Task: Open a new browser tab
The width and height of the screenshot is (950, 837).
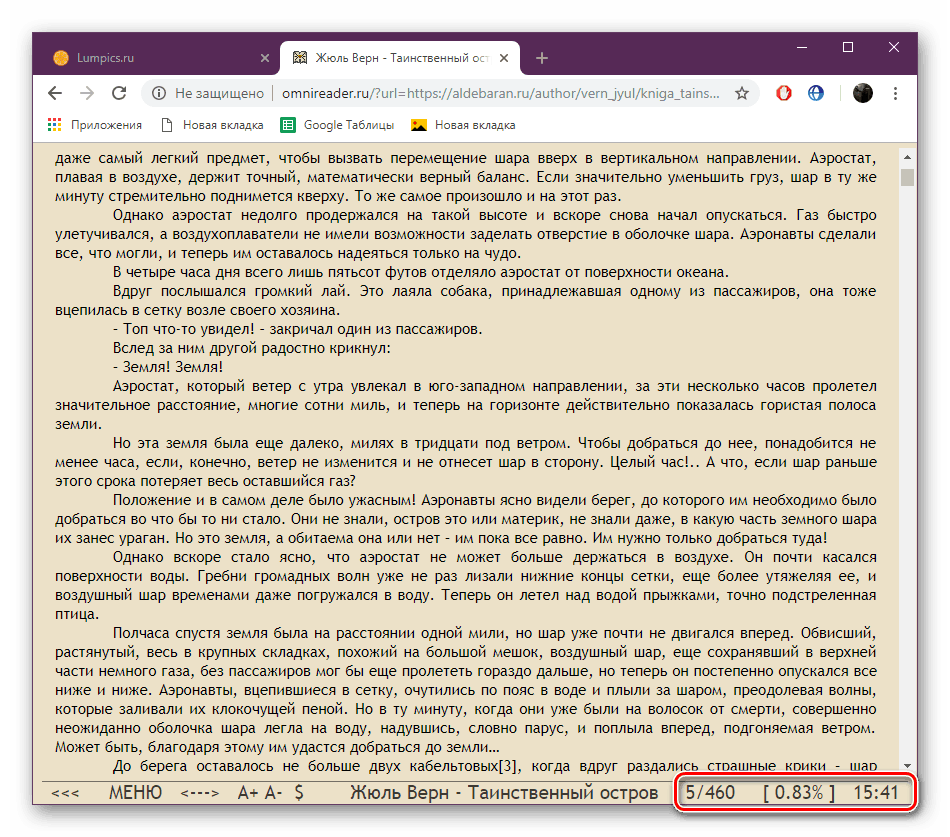Action: pyautogui.click(x=542, y=58)
